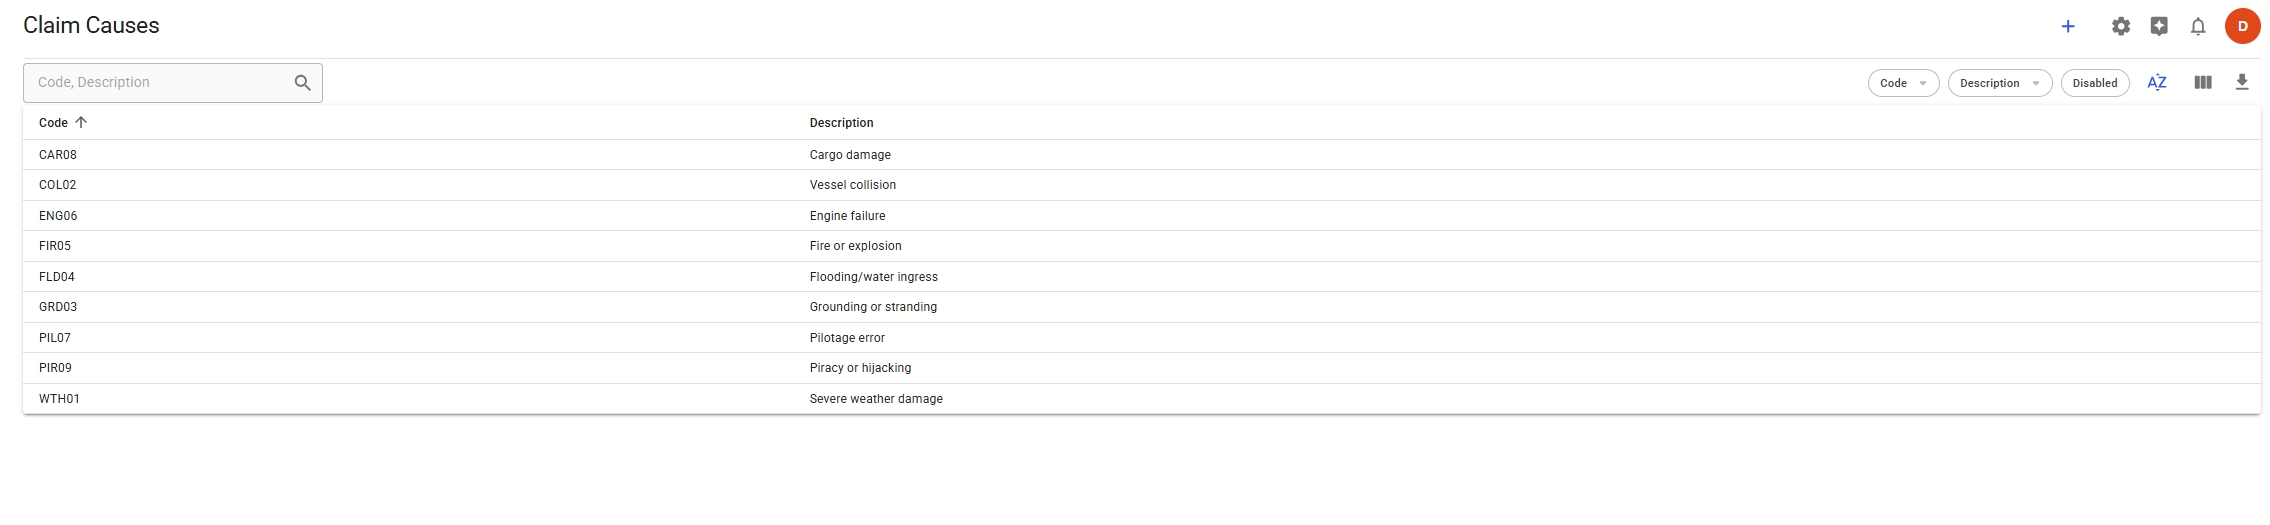
Task: Sort by the Code column header
Action: point(53,123)
